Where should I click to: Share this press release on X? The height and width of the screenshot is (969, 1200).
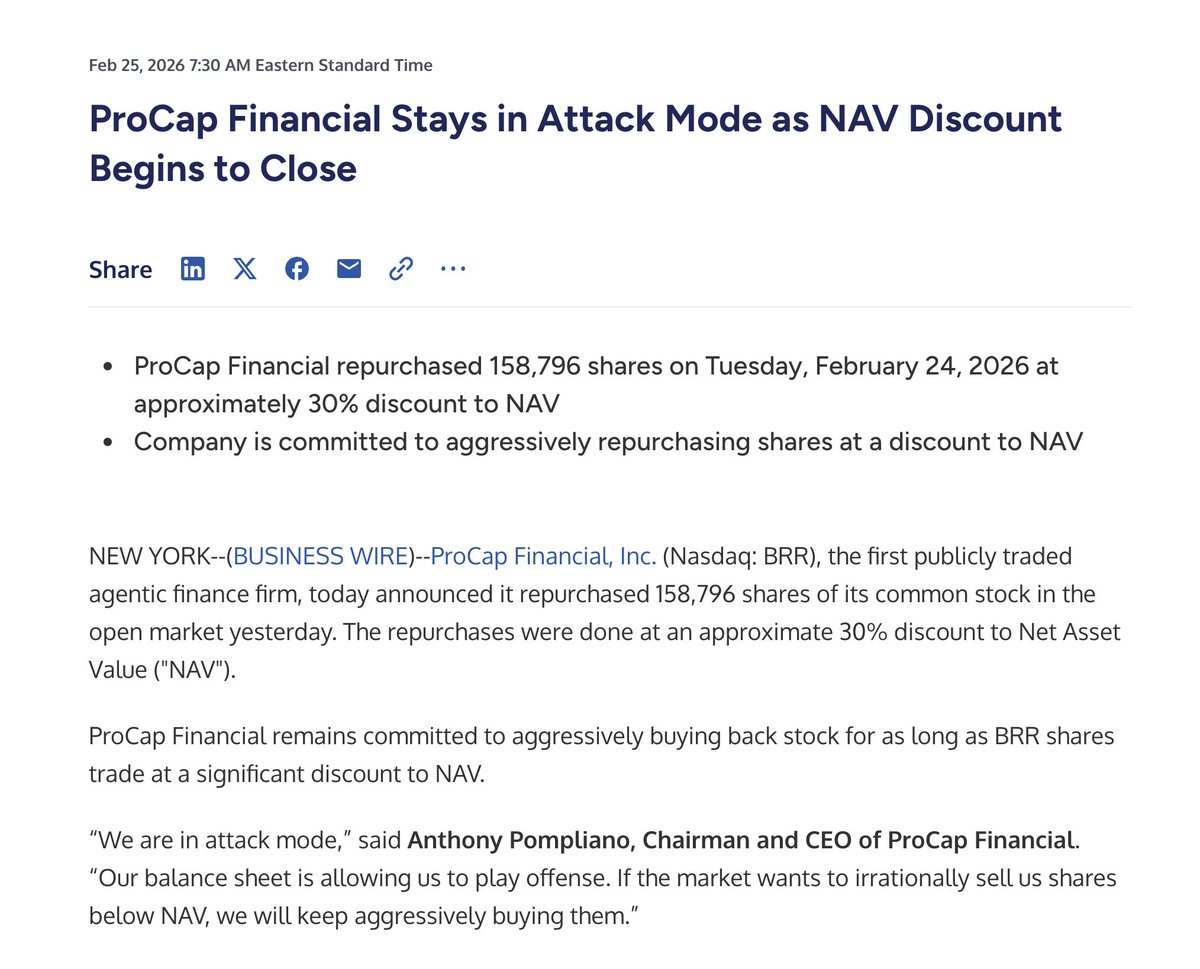point(245,269)
